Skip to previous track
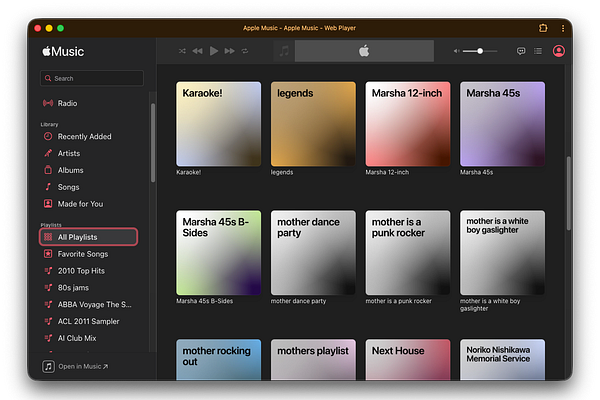Viewport: 600px width, 400px height. tap(197, 51)
